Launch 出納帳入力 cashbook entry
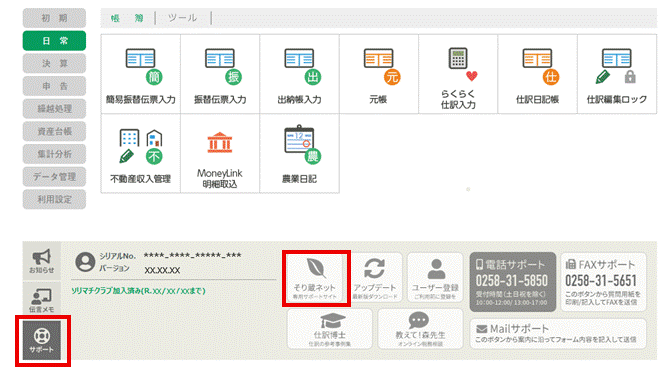 (299, 74)
